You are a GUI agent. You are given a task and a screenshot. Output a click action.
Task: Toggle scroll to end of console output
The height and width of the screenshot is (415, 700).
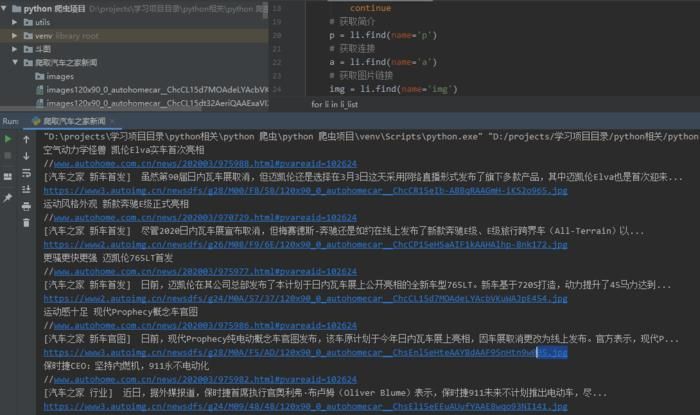pos(26,190)
